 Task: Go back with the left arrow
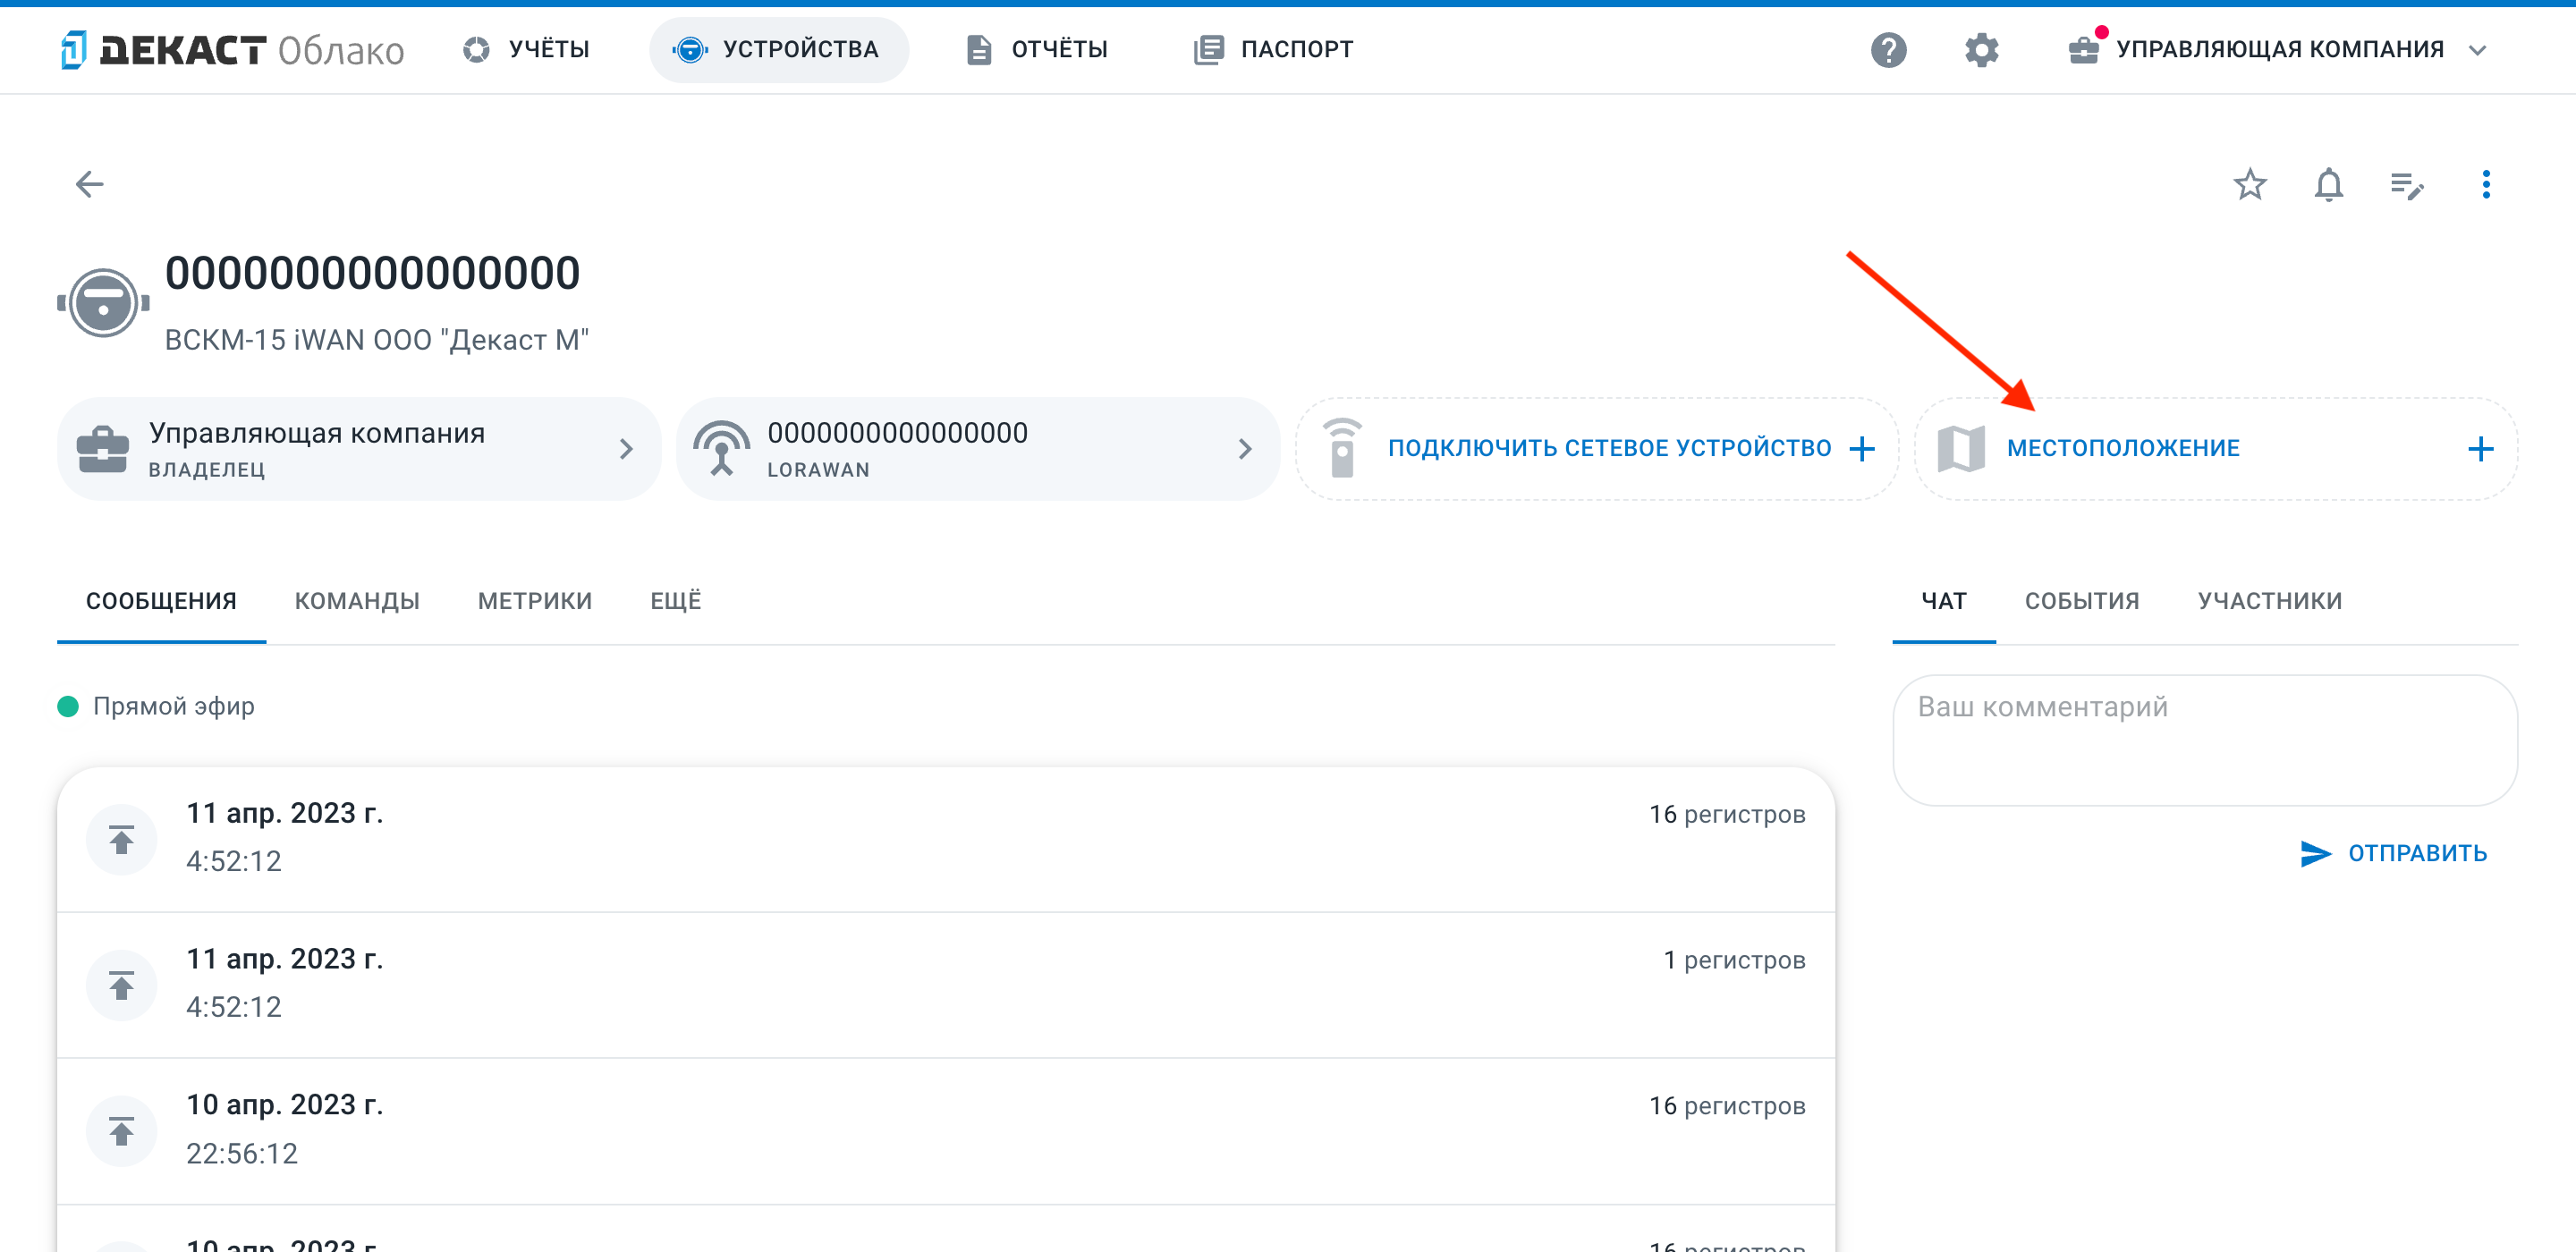tap(90, 184)
